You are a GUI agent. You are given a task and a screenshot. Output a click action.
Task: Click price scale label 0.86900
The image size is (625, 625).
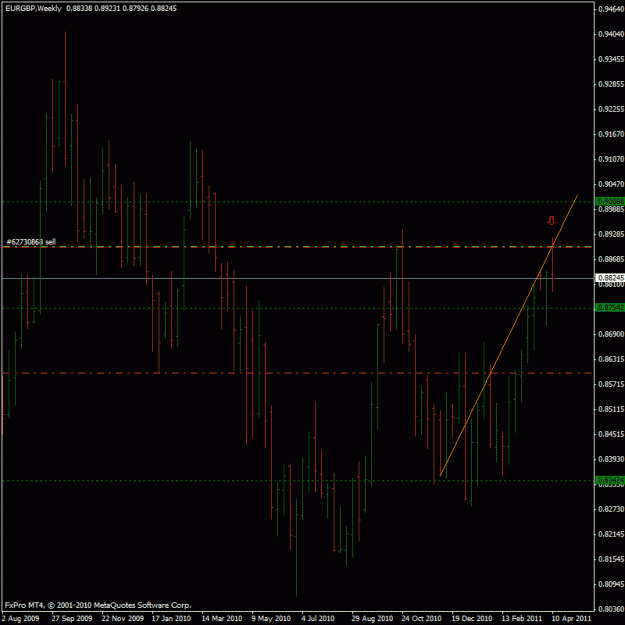(x=611, y=334)
